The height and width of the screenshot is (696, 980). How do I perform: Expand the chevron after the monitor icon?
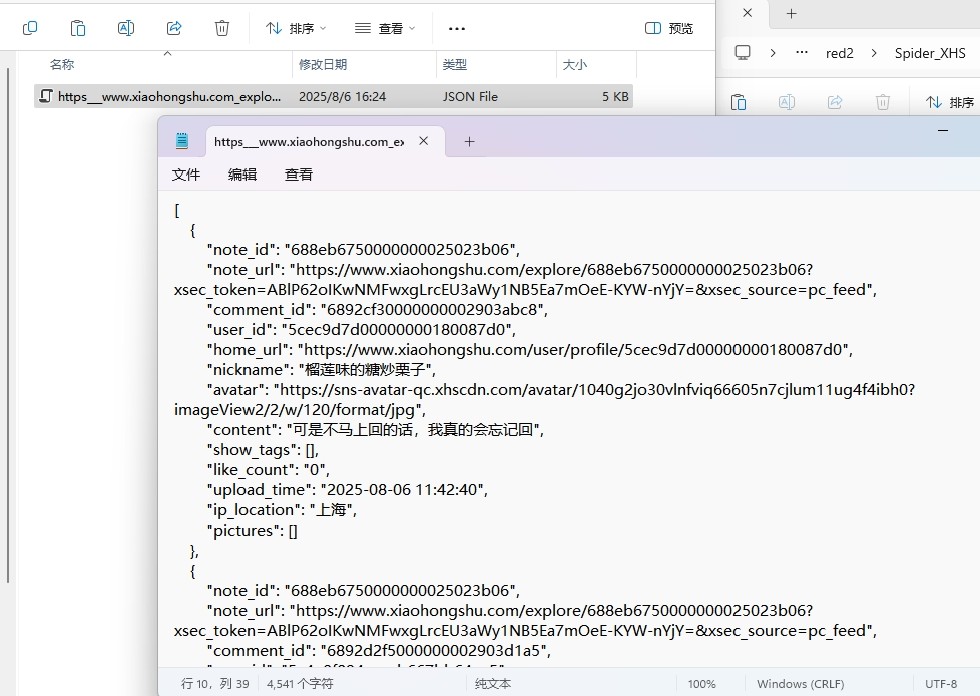click(773, 53)
